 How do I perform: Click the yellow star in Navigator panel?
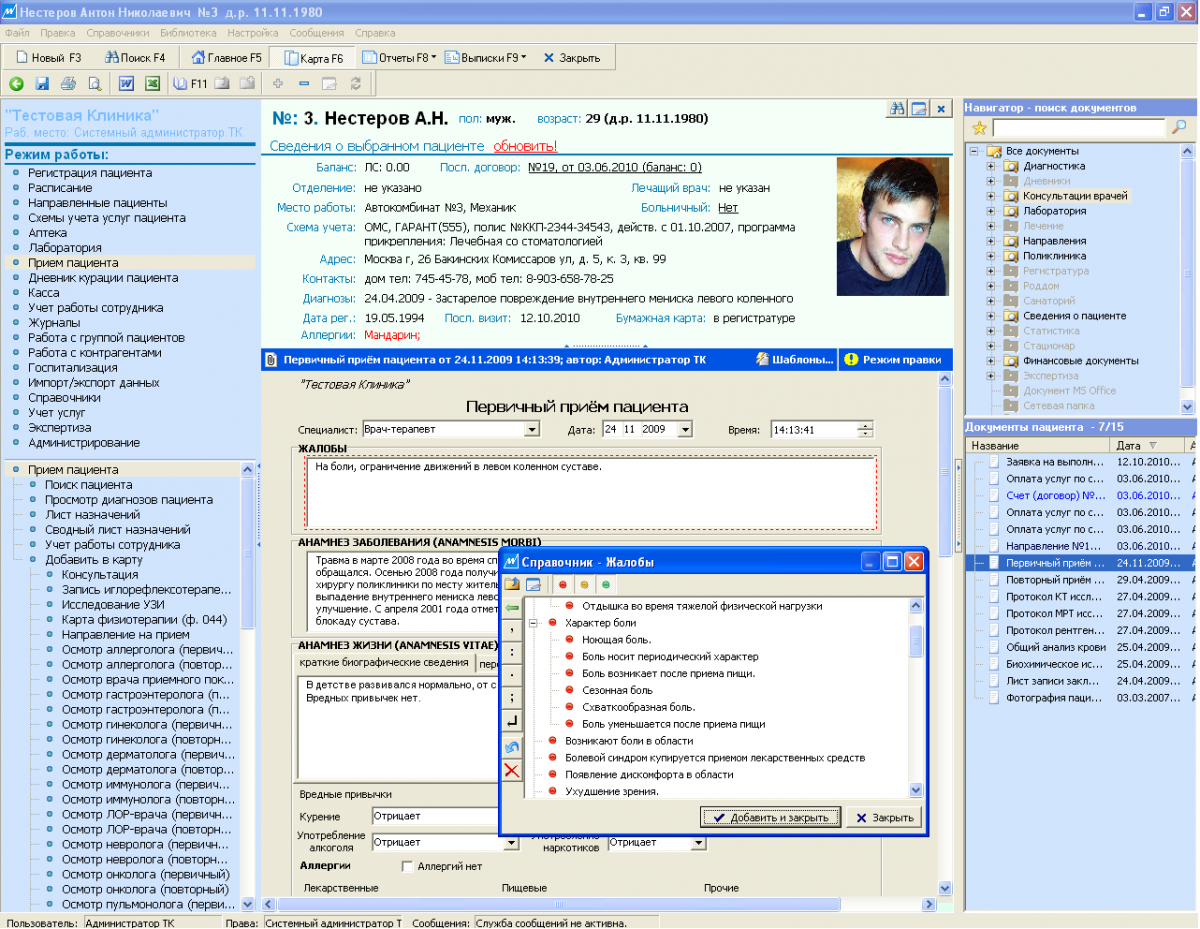(x=979, y=127)
